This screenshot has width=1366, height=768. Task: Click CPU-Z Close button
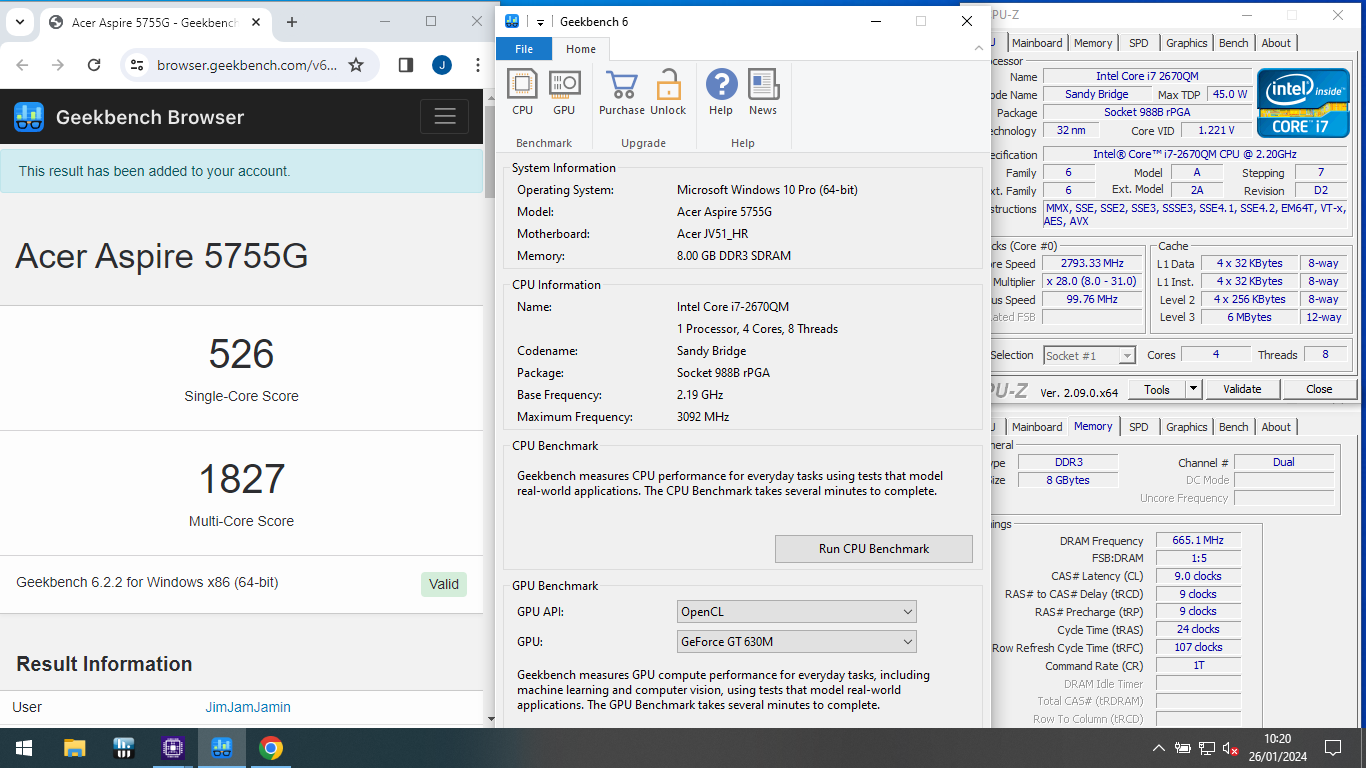click(1319, 389)
